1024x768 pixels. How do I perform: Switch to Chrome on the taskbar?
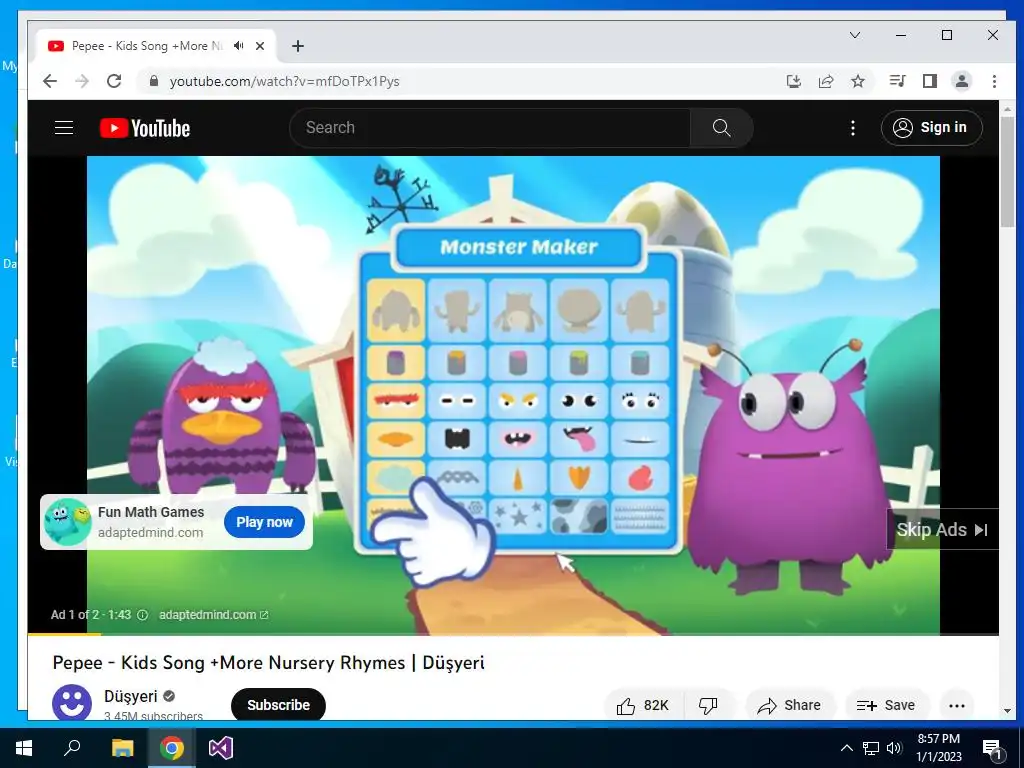[172, 748]
